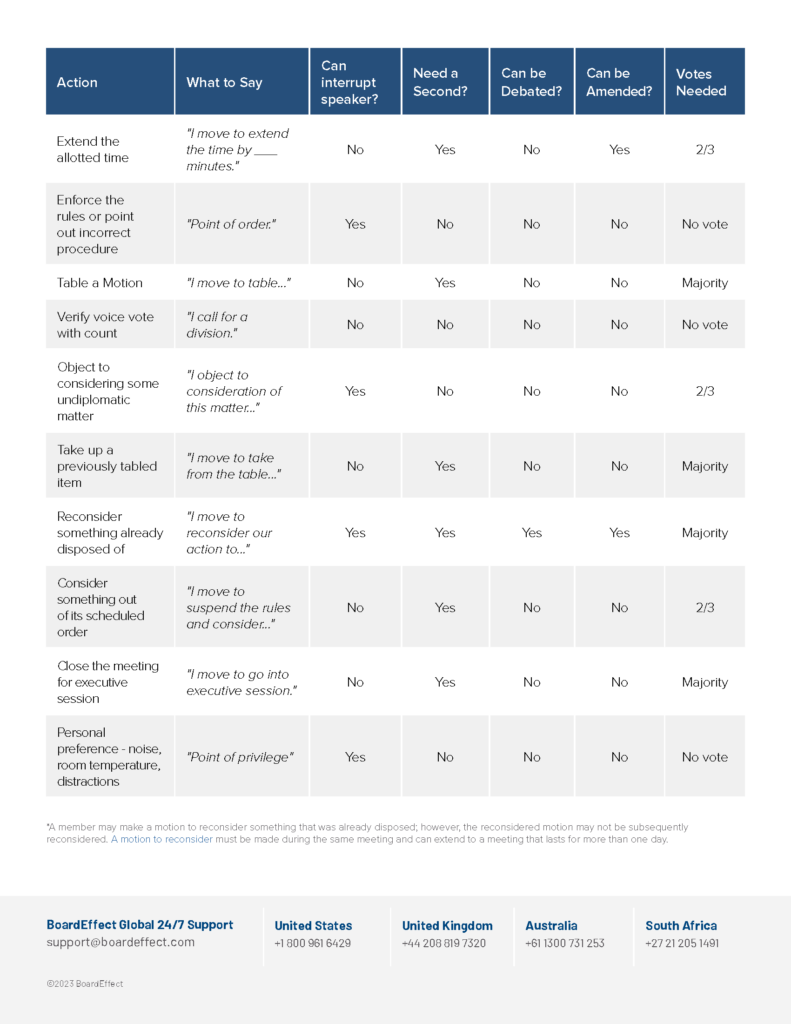Screen dimensions: 791x1024
Task: Select the 'Point of privilege' phrase cell
Action: click(242, 757)
